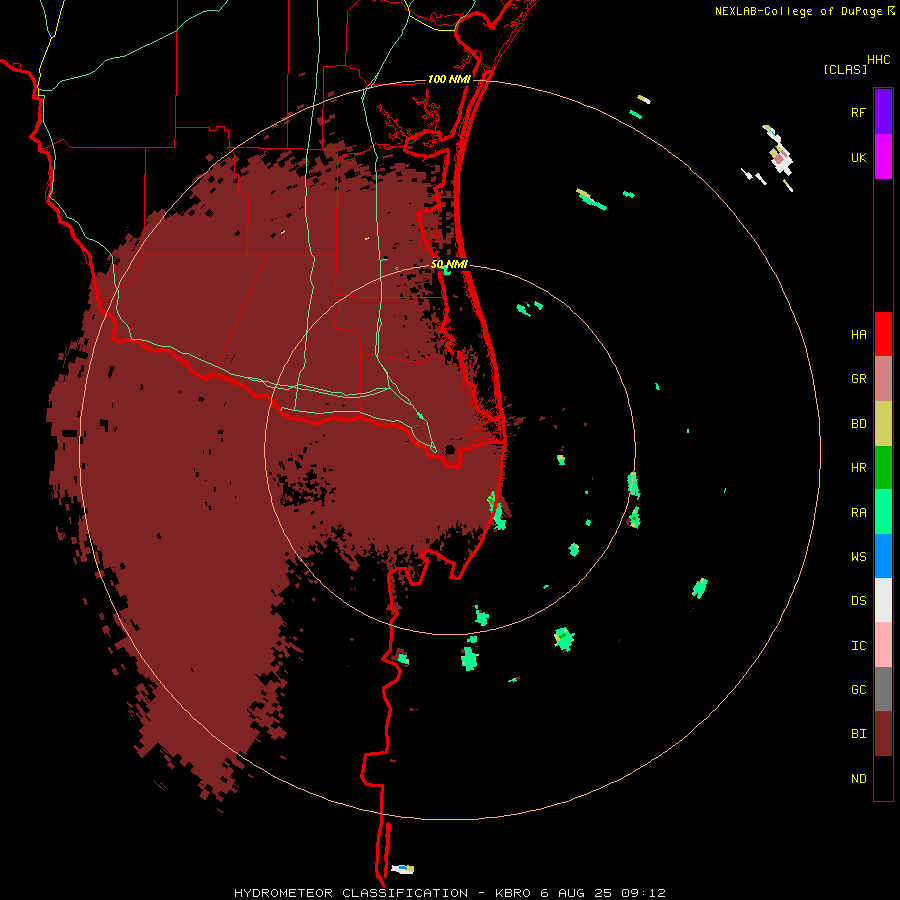This screenshot has height=900, width=900.
Task: Click the GR legend color swatch
Action: point(883,379)
